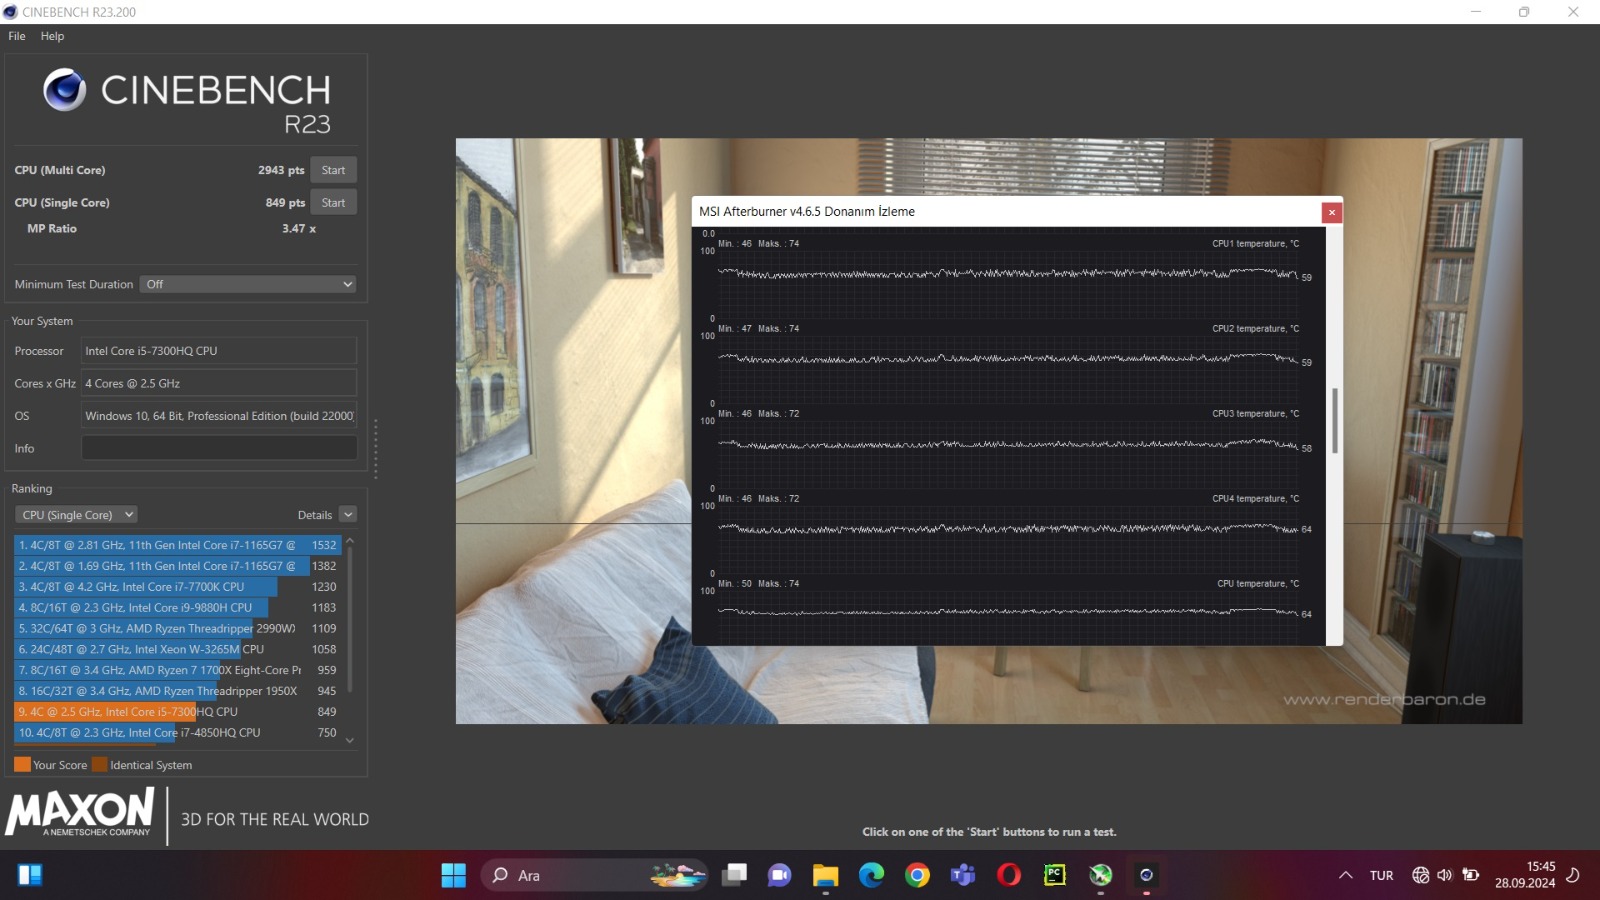1600x900 pixels.
Task: Open Microsoft Teams from the taskbar
Action: pos(963,875)
